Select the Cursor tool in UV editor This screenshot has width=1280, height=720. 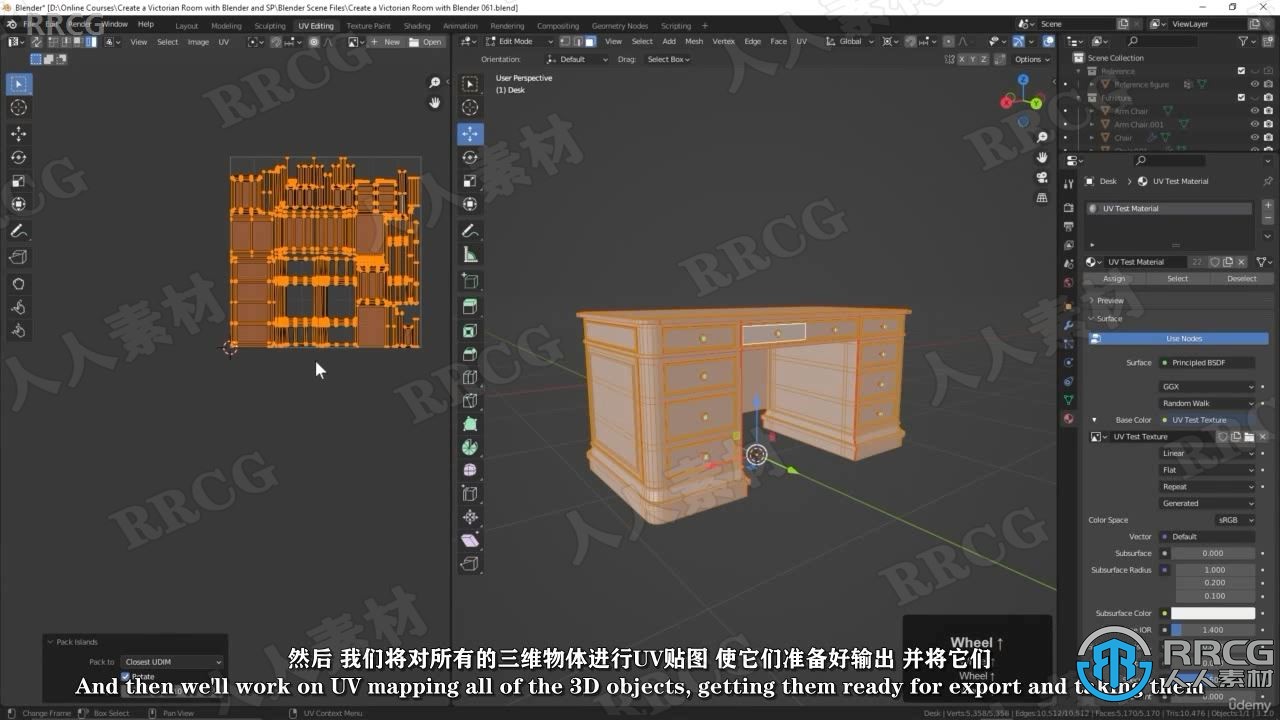click(x=19, y=108)
